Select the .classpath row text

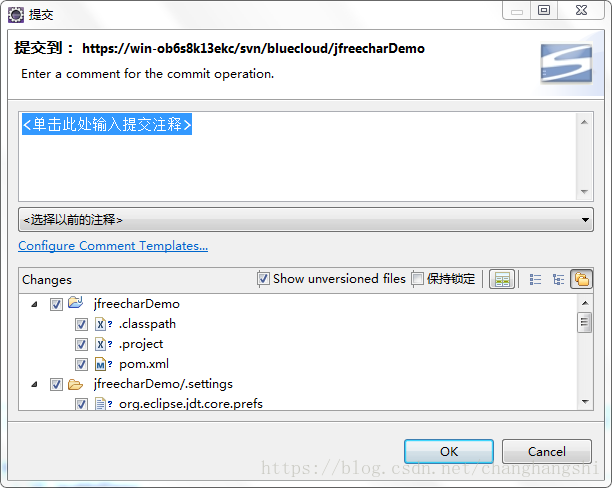(147, 324)
